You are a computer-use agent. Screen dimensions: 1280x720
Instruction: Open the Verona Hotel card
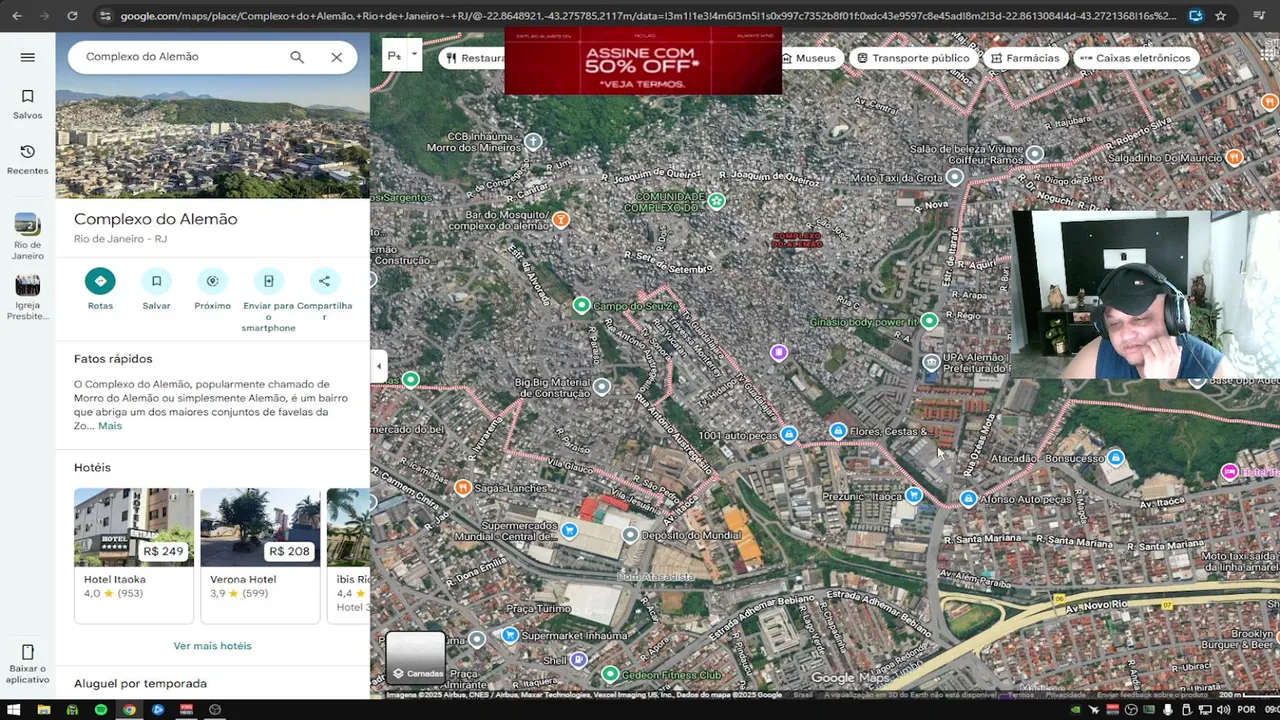point(260,555)
